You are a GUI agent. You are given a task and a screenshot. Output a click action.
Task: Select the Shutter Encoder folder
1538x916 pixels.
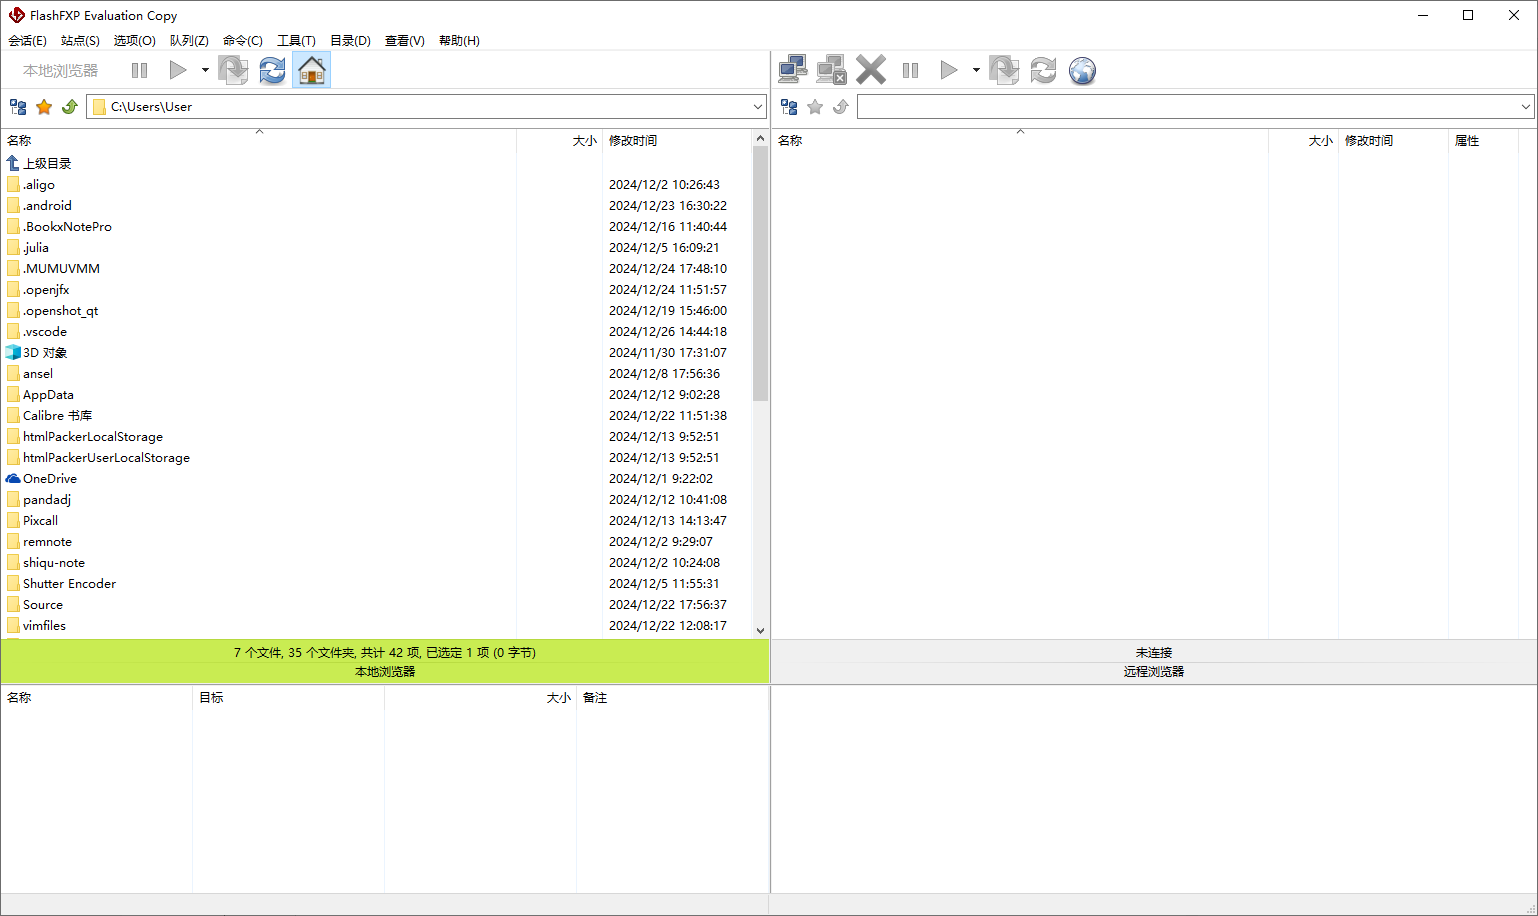tap(69, 584)
